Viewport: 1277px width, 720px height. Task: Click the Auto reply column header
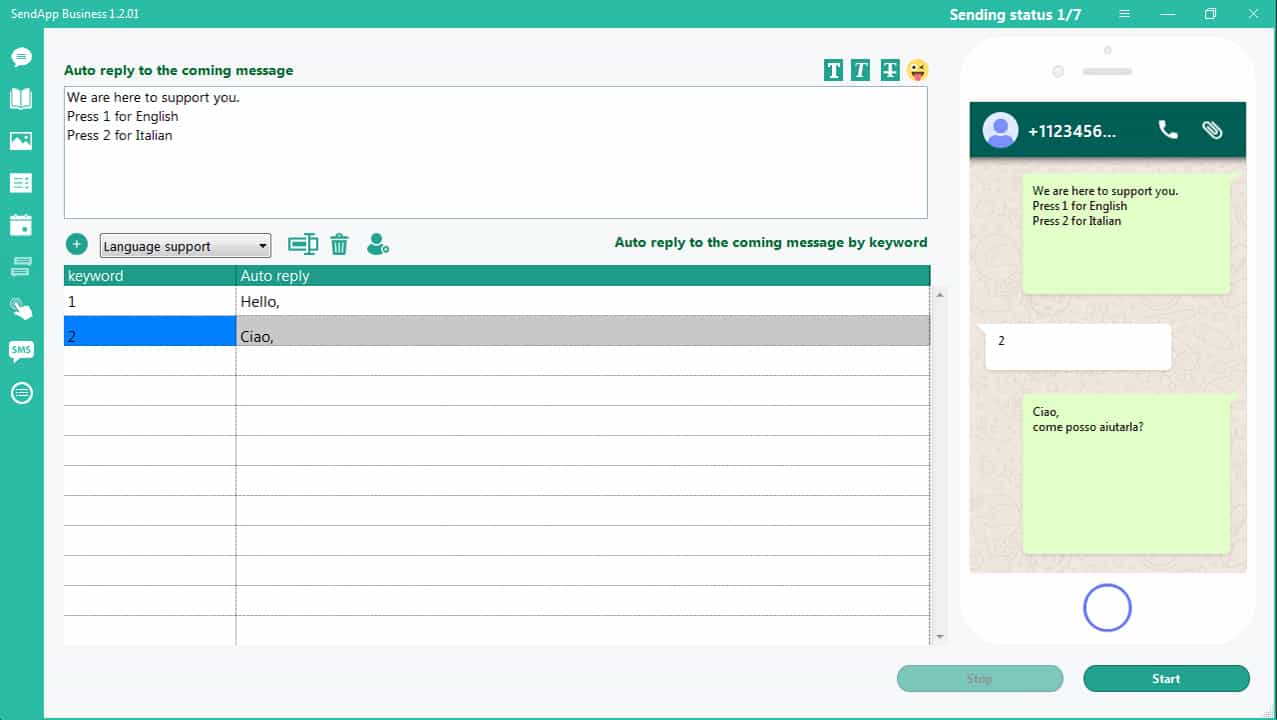(x=582, y=275)
